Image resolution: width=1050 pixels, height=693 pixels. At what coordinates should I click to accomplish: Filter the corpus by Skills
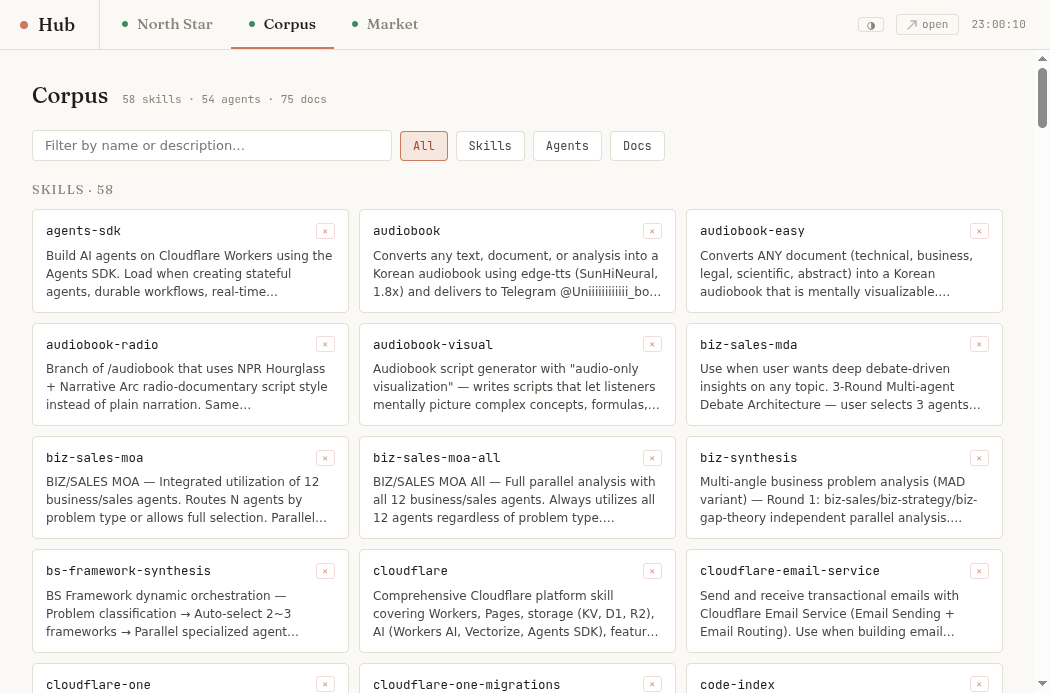(490, 146)
